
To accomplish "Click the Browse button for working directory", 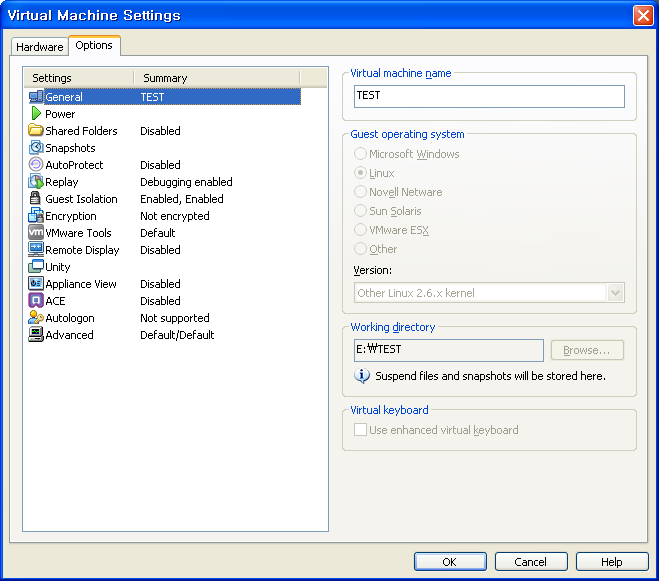I will pyautogui.click(x=587, y=350).
